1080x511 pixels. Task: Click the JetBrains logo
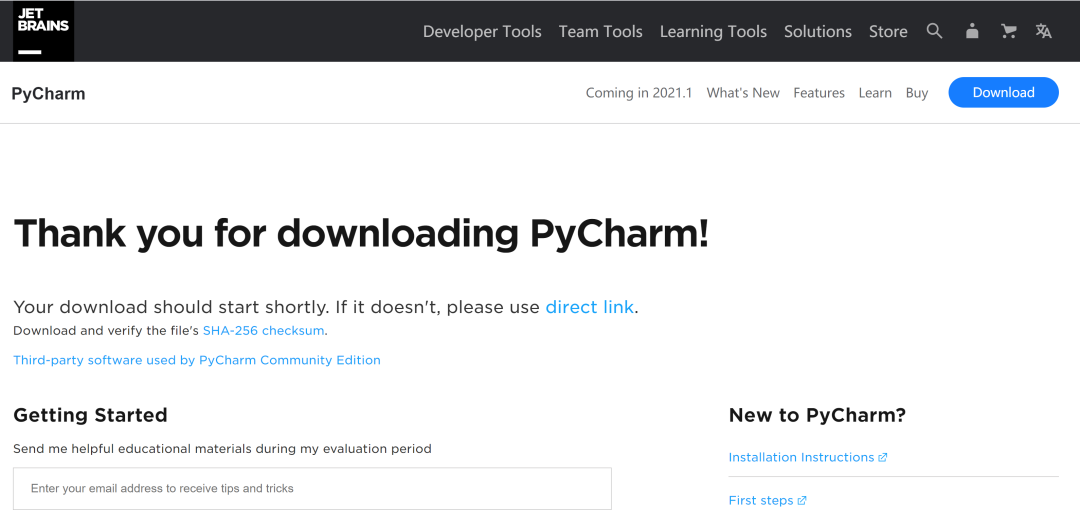pos(43,31)
